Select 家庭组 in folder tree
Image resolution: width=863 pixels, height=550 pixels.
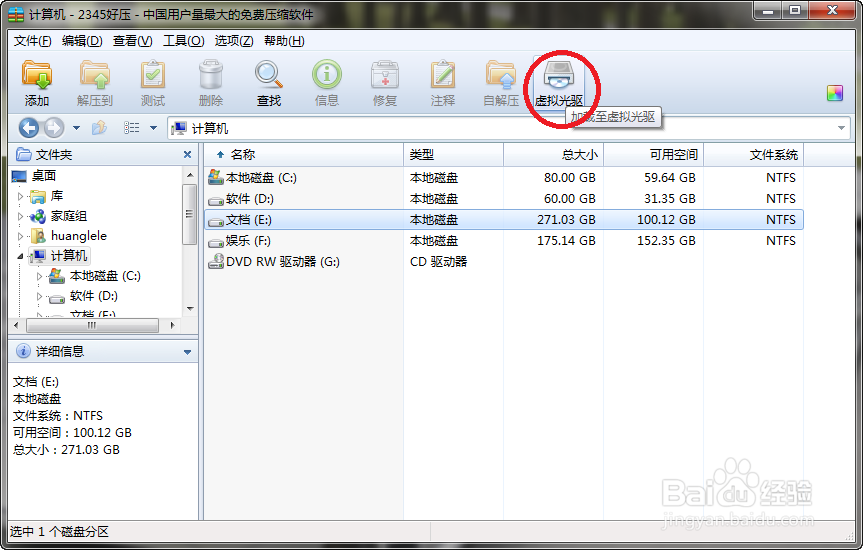tap(69, 216)
